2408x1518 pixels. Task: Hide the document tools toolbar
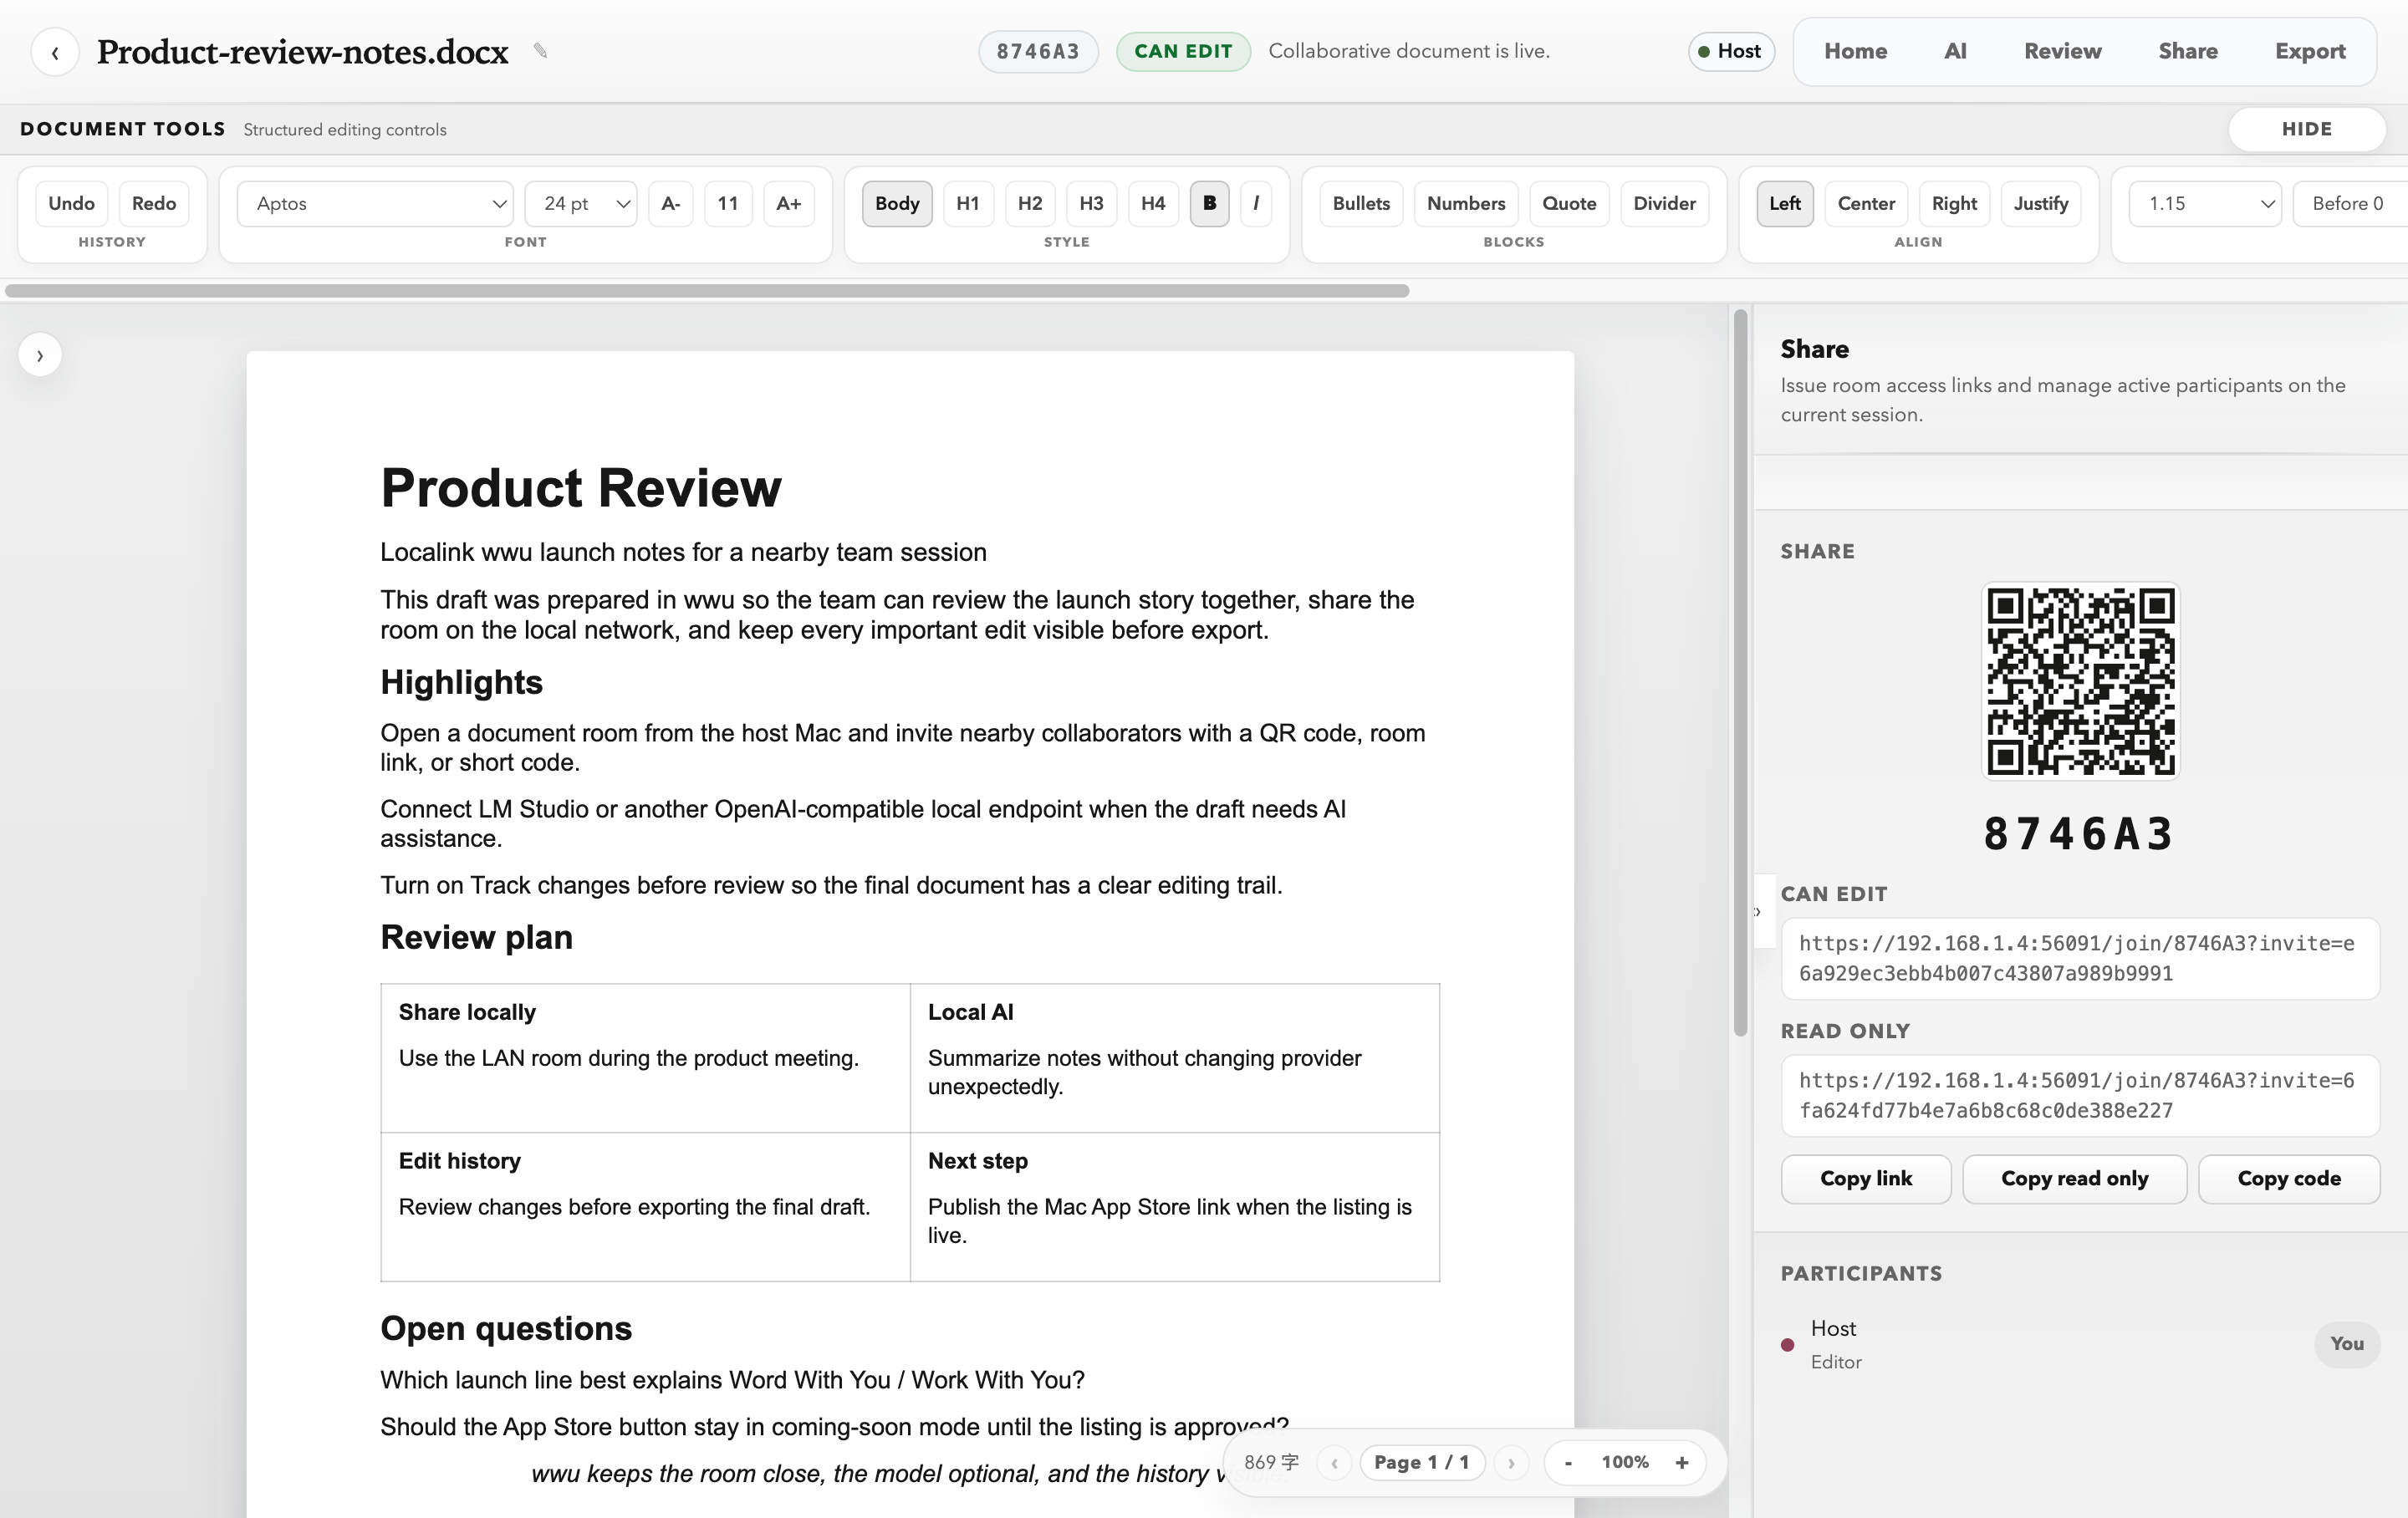2306,129
